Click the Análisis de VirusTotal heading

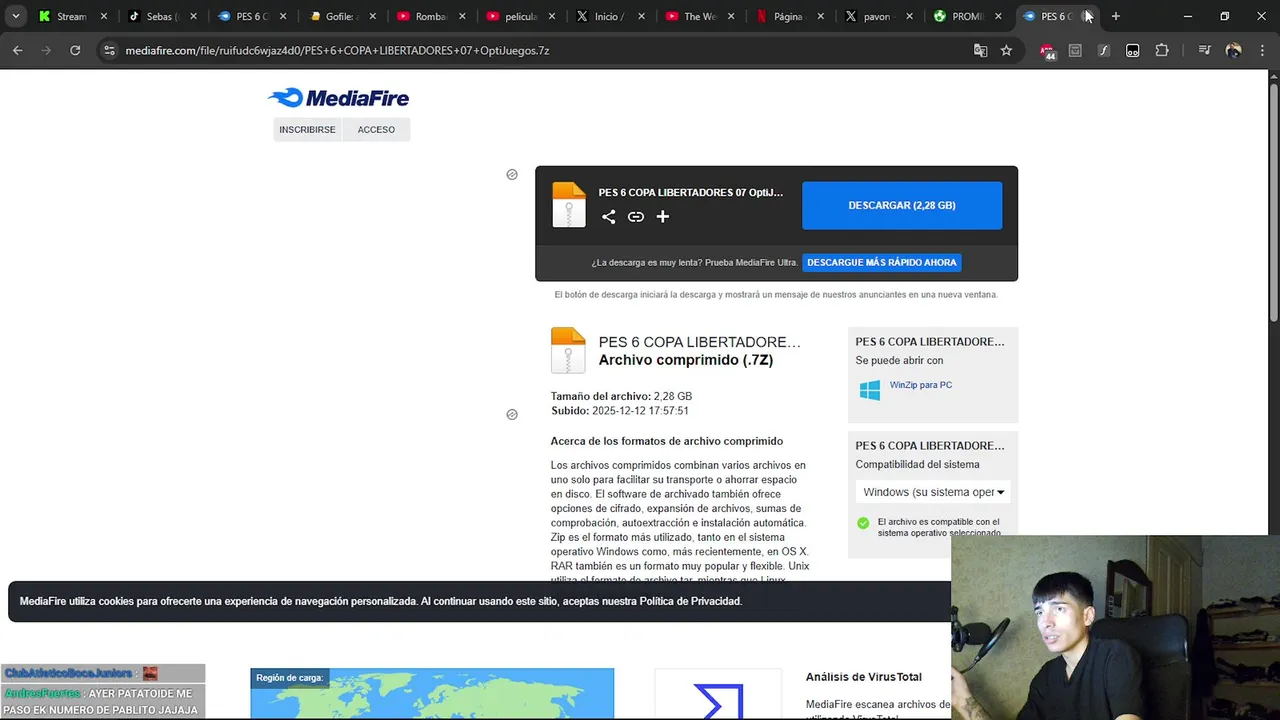[x=864, y=677]
